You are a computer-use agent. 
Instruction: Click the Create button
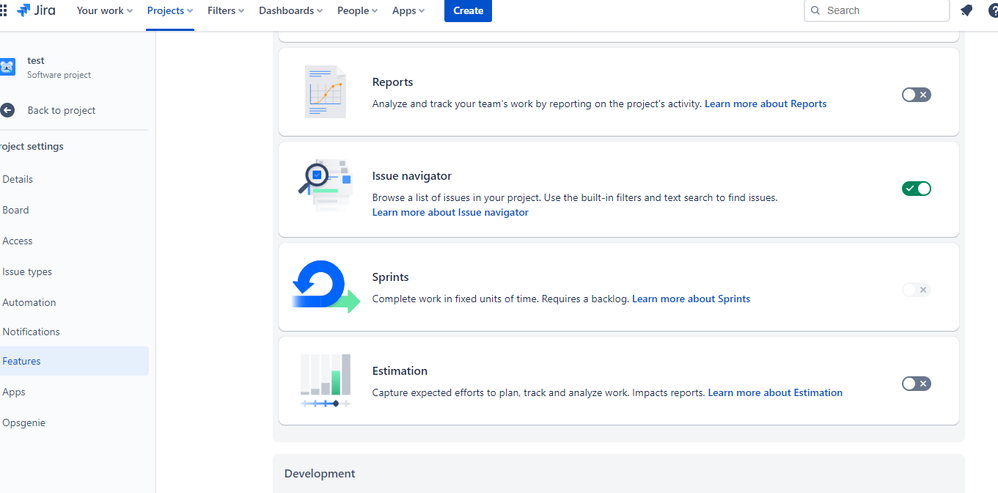click(468, 11)
